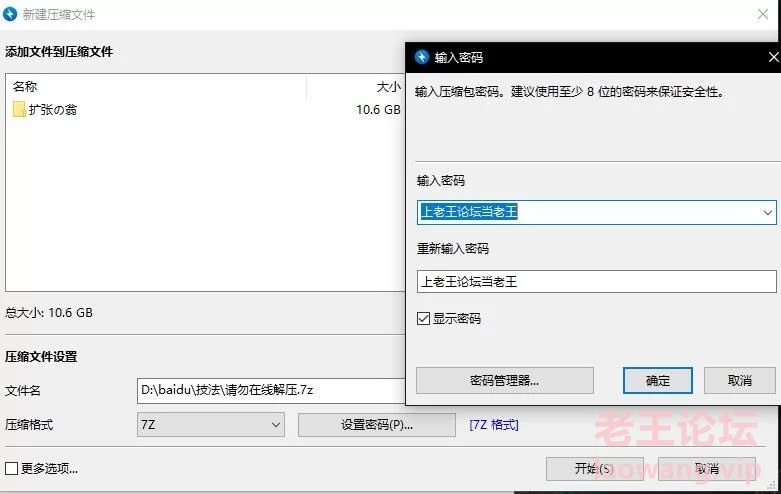Open the 压缩格式 7Z dropdown
The height and width of the screenshot is (494, 781).
tap(211, 425)
